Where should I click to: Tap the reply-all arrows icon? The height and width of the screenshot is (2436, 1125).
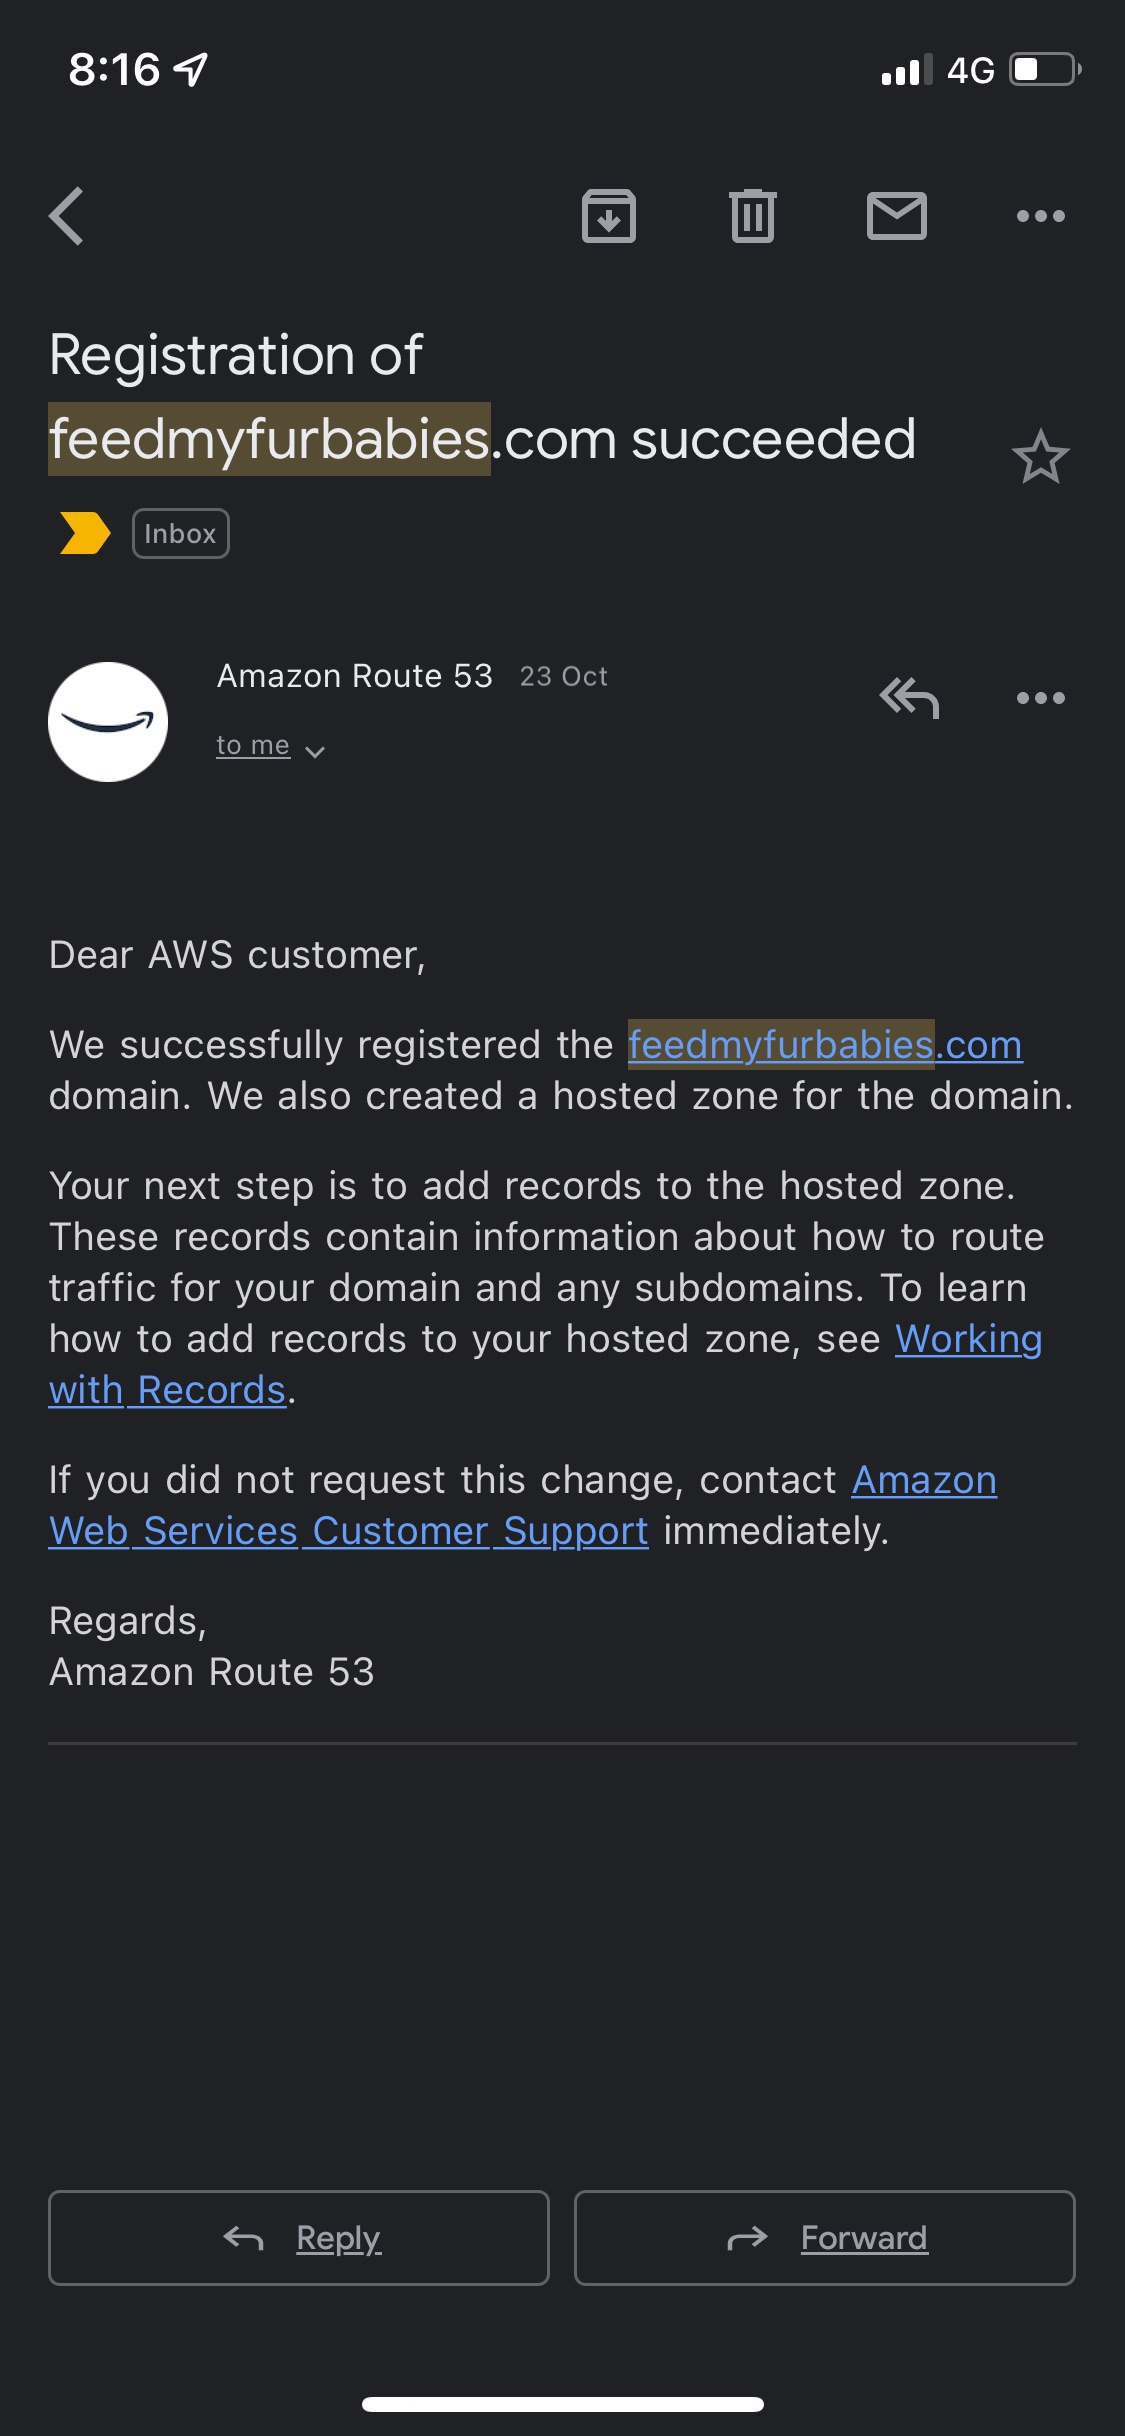click(909, 698)
